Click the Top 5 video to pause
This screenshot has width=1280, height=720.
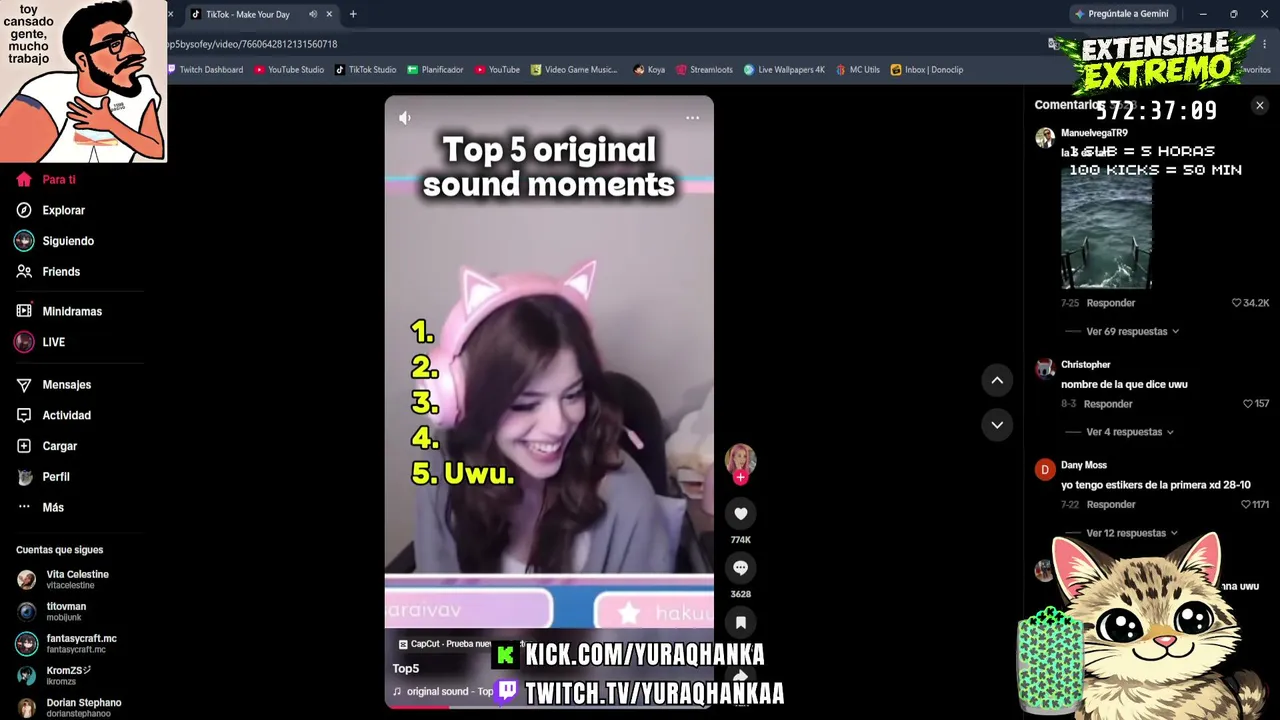click(x=549, y=400)
